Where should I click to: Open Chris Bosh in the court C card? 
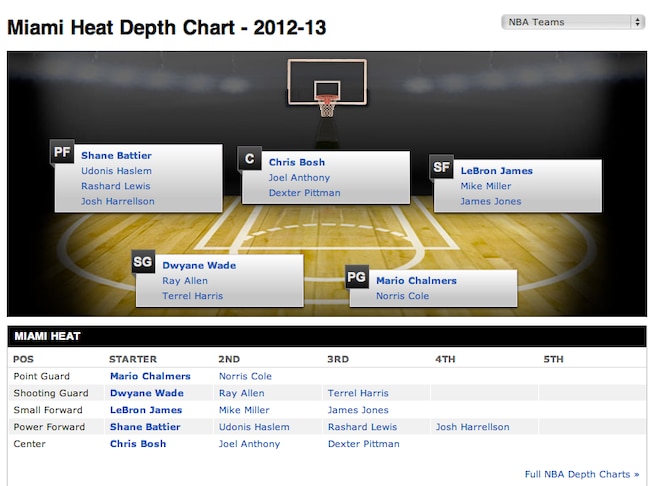[297, 162]
